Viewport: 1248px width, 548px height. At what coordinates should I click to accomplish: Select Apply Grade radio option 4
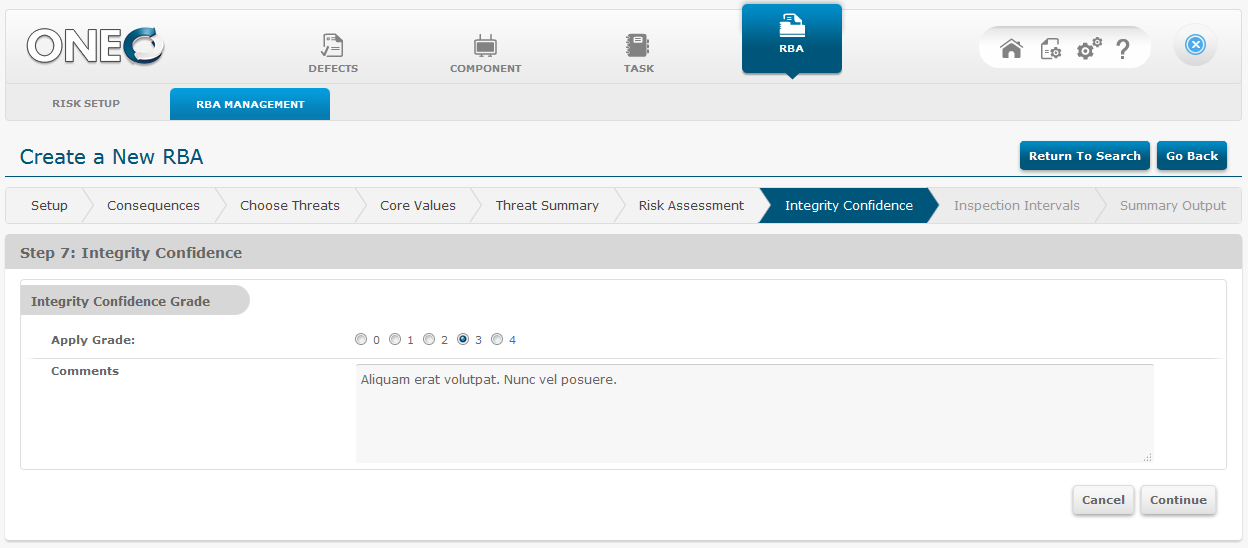(x=497, y=339)
